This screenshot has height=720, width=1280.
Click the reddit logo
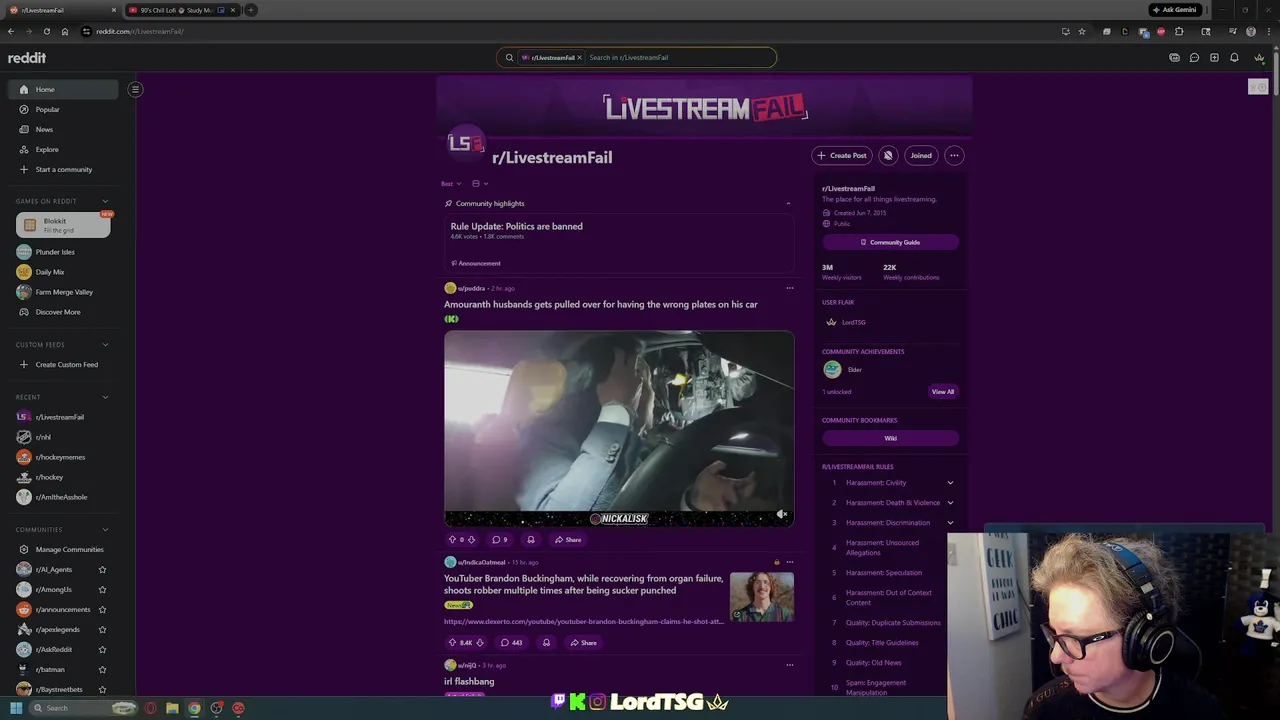click(x=27, y=58)
